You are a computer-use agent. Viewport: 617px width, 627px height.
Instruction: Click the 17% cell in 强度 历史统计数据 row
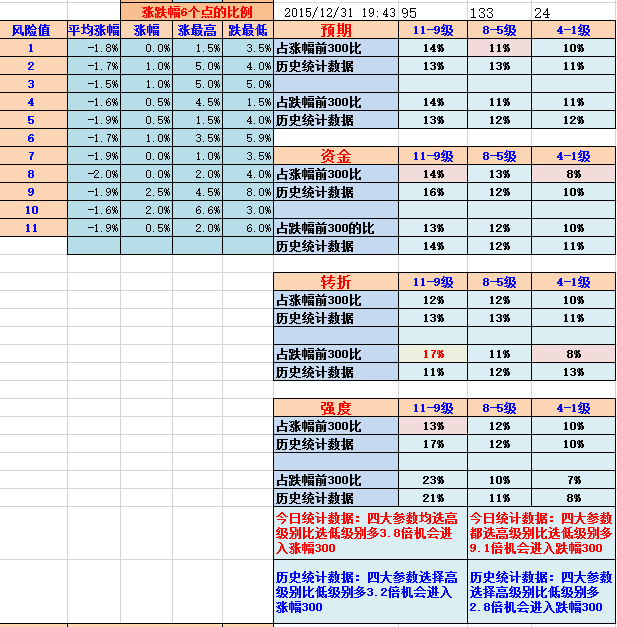click(433, 444)
